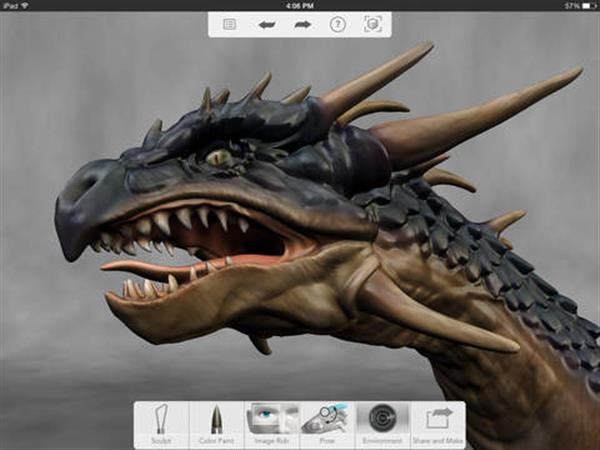Select the Pose tool
The image size is (600, 450).
[x=327, y=425]
